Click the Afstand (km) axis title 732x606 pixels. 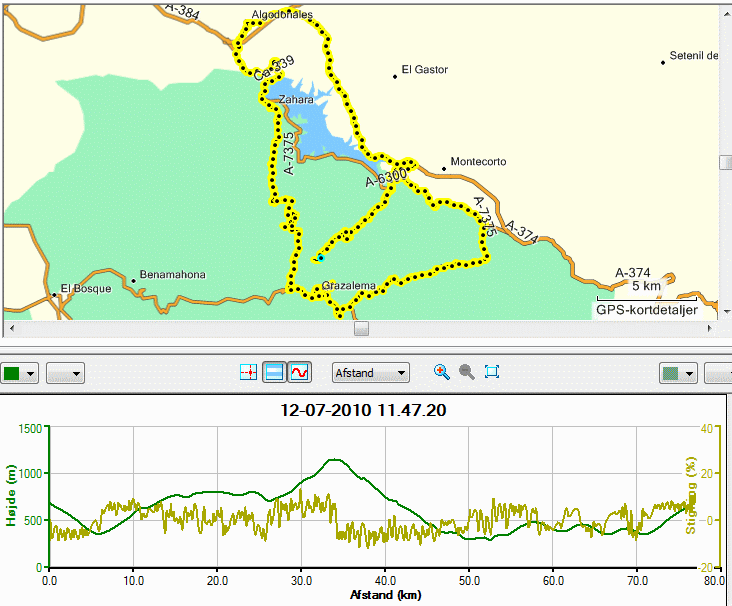coord(386,595)
